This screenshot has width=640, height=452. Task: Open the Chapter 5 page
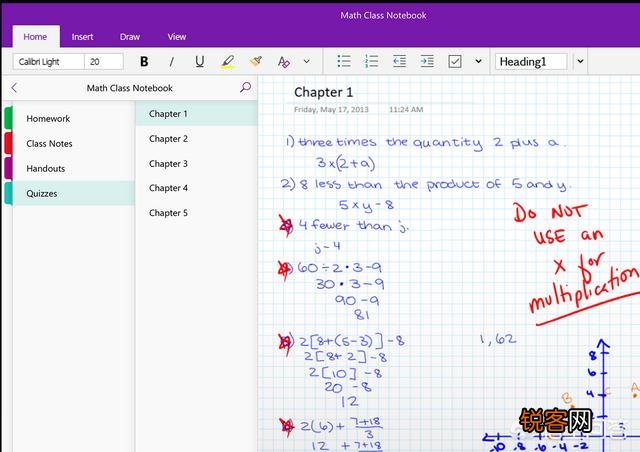tap(196, 213)
